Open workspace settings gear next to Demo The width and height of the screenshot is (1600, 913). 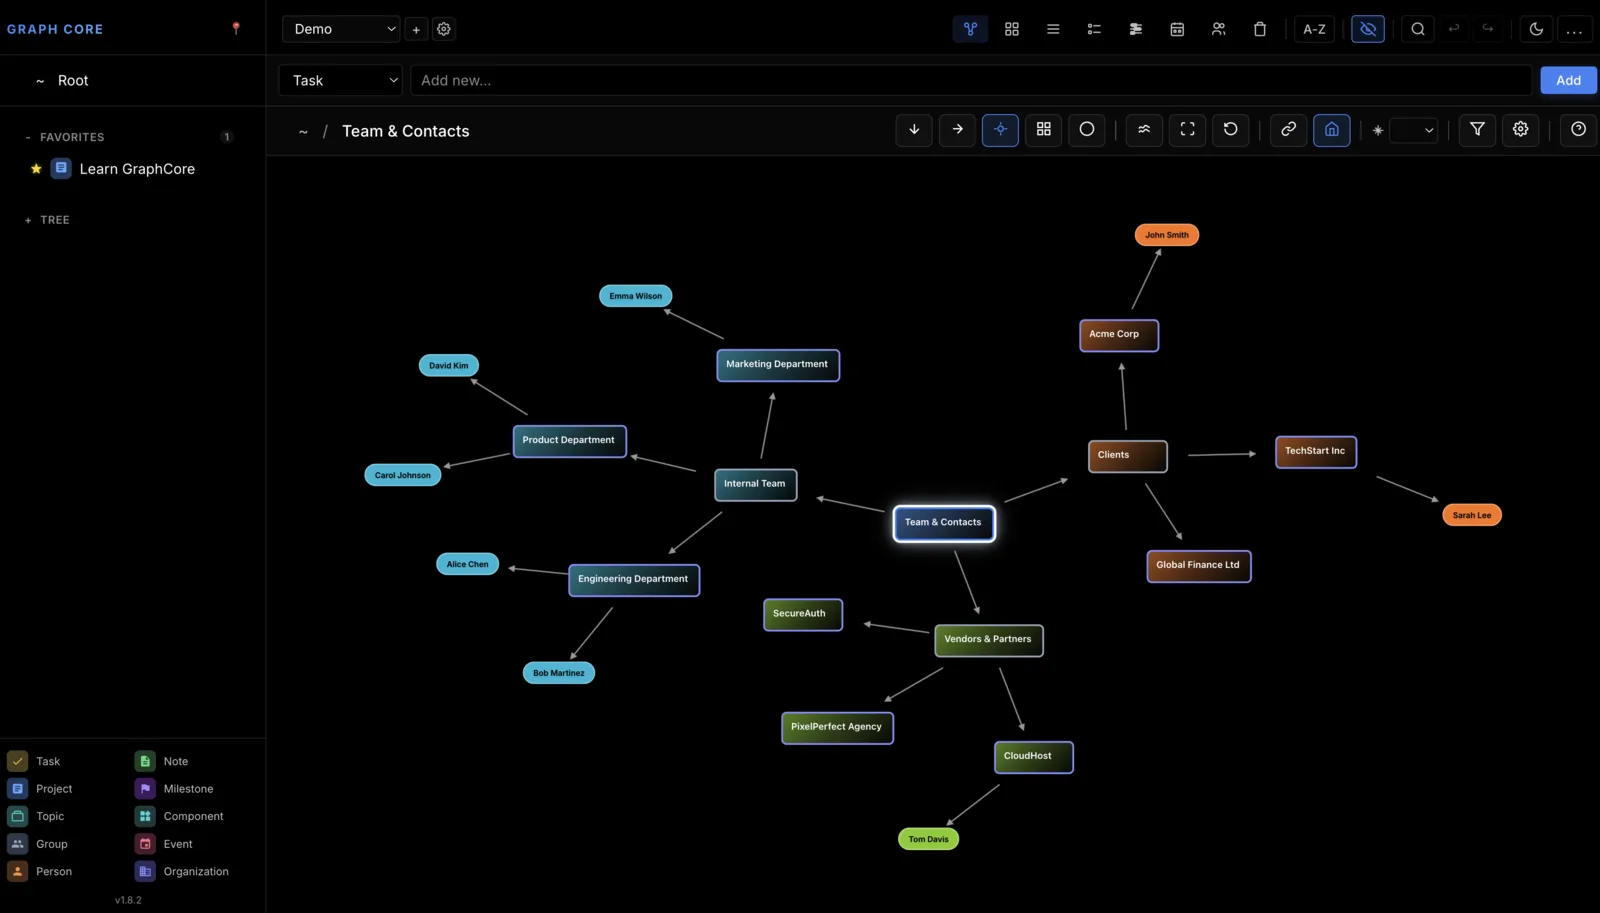(444, 29)
